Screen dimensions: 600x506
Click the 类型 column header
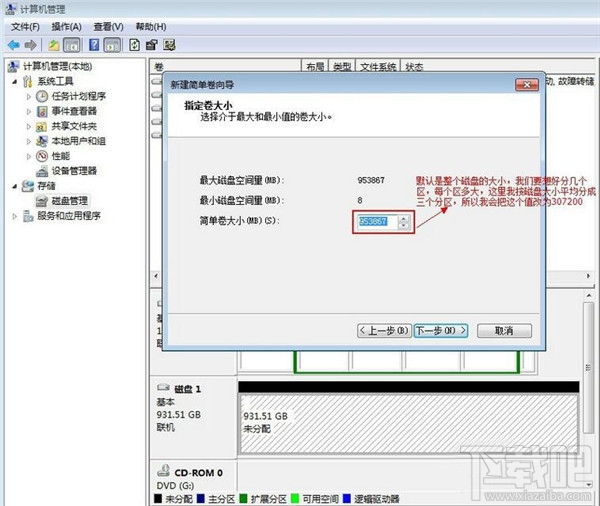click(x=342, y=67)
